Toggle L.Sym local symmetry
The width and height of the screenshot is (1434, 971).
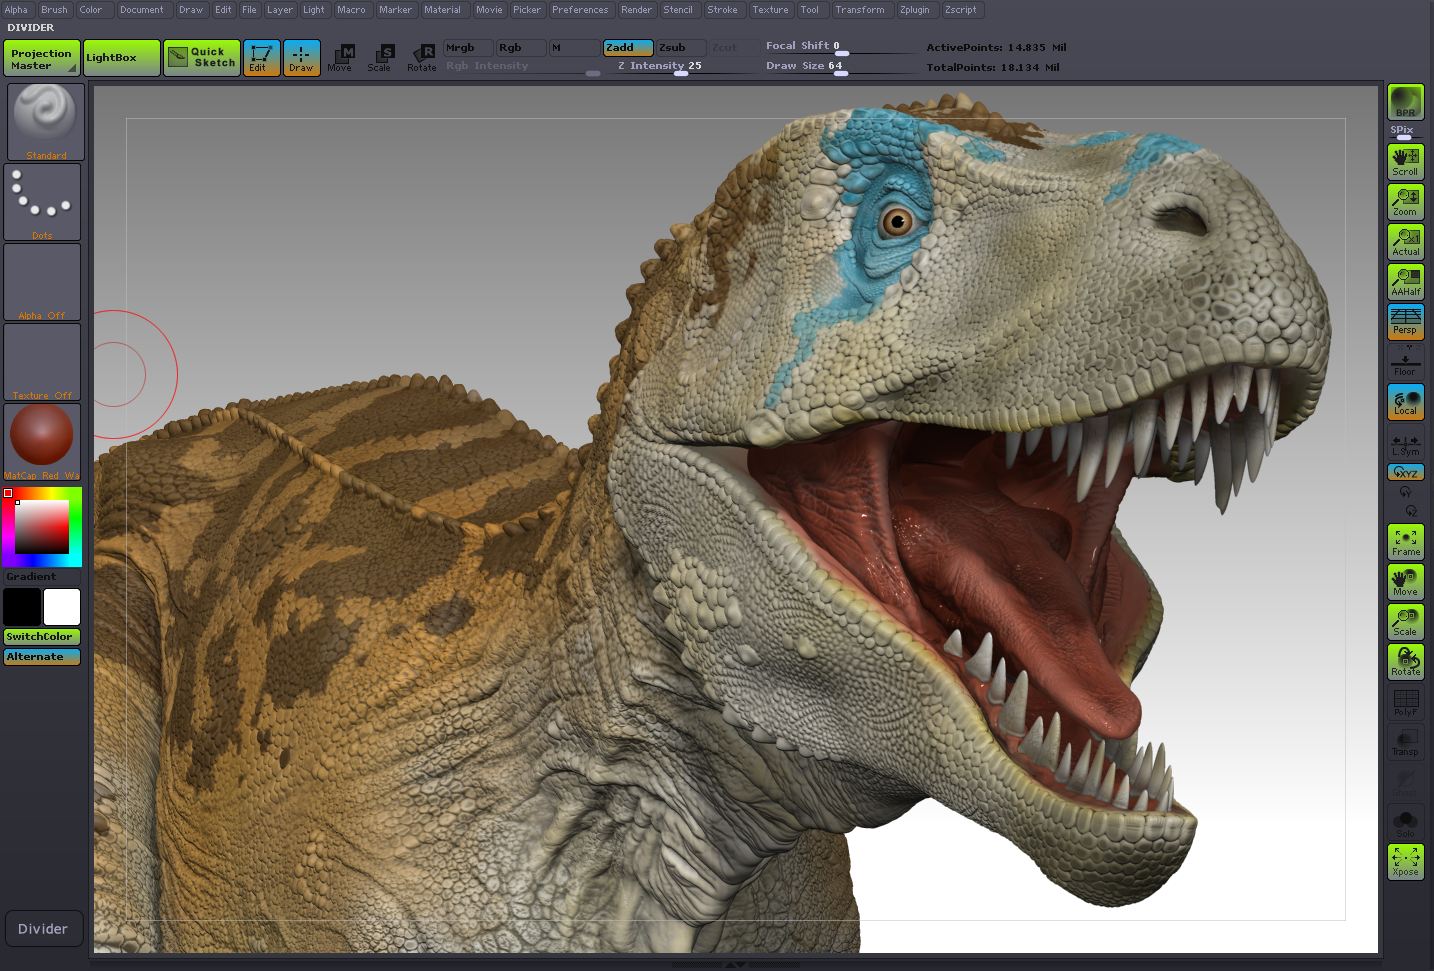pyautogui.click(x=1405, y=442)
